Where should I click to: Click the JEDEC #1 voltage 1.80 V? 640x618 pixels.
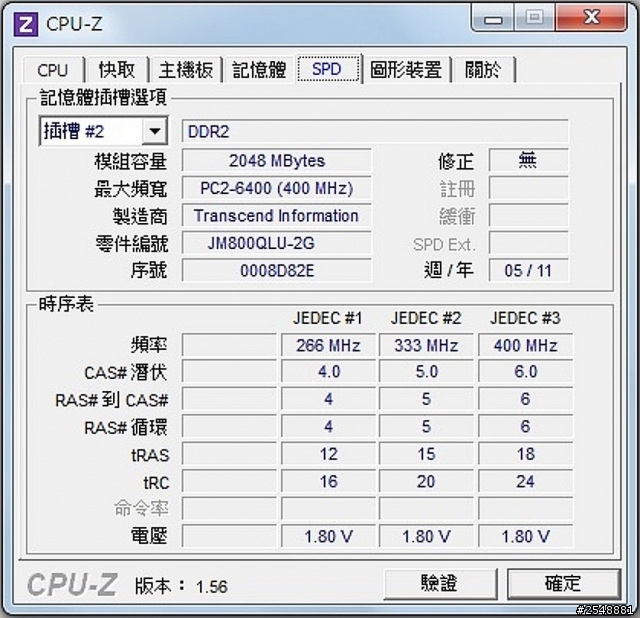click(x=329, y=536)
